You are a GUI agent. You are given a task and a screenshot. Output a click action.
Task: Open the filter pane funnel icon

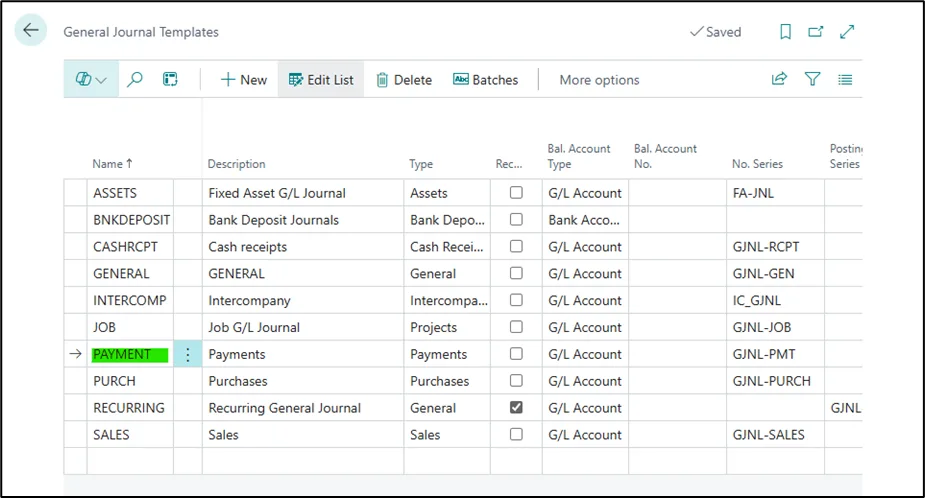[x=812, y=78]
